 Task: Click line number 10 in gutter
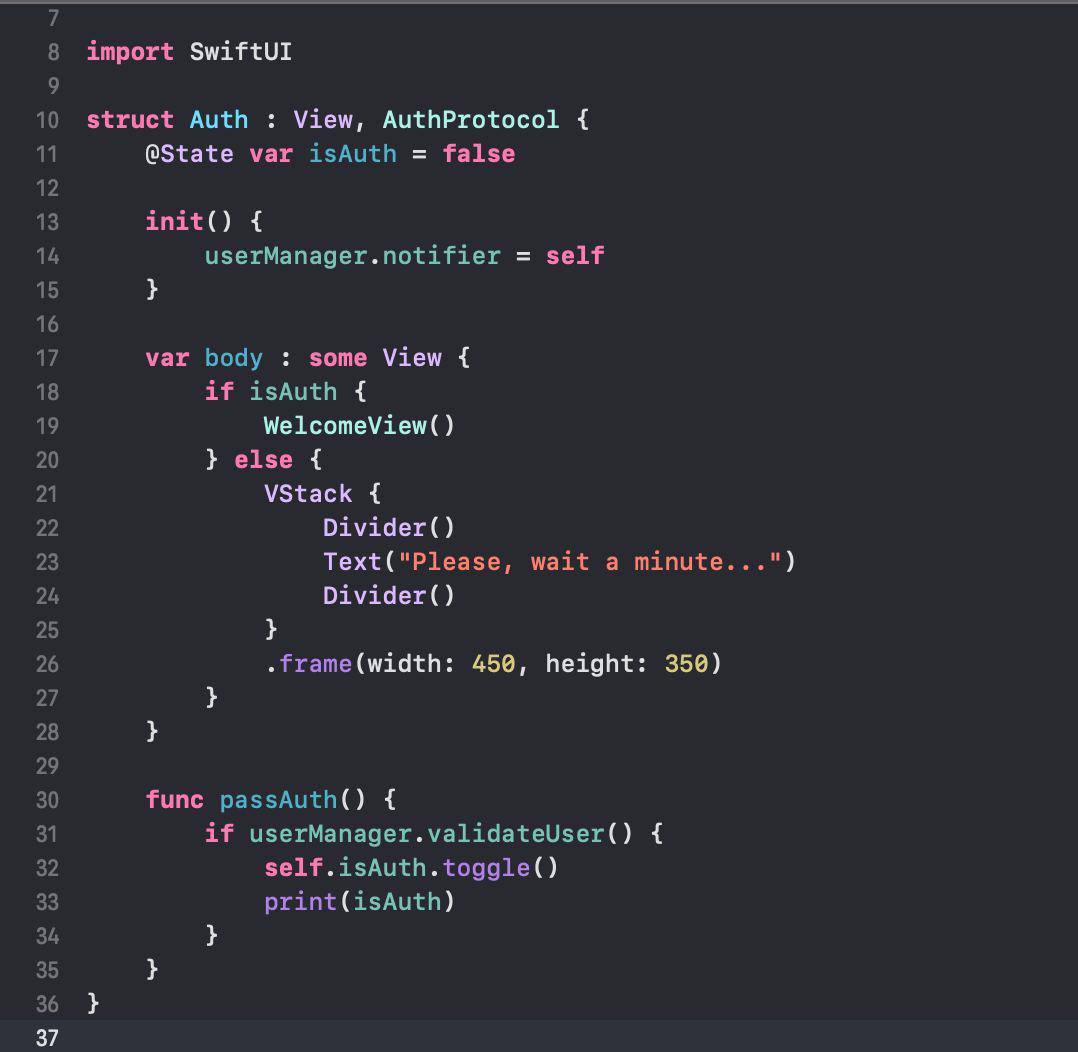point(47,120)
